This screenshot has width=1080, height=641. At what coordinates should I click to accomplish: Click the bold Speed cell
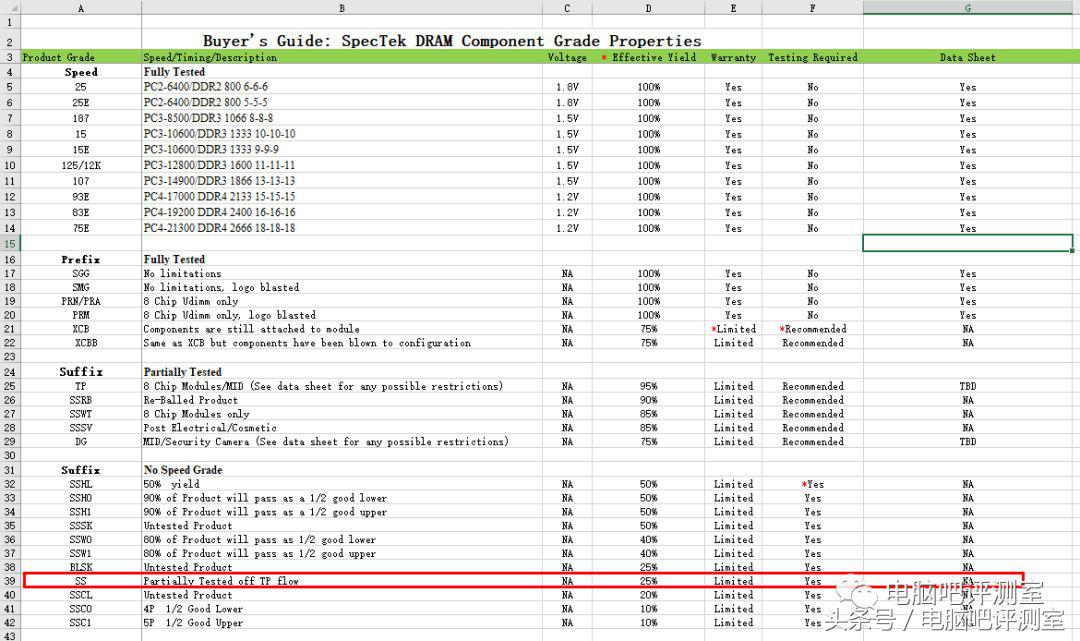click(81, 72)
